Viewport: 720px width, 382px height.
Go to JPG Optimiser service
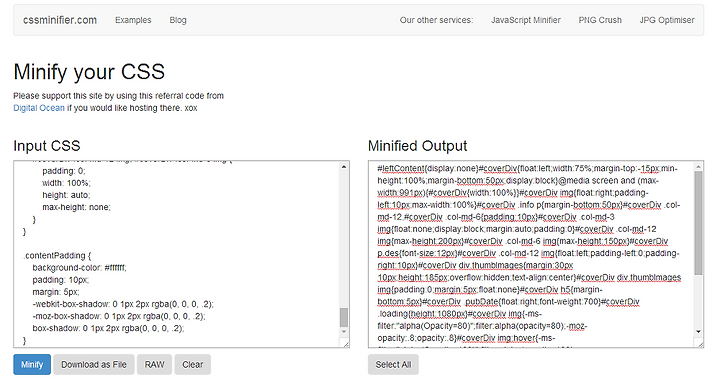pyautogui.click(x=667, y=20)
